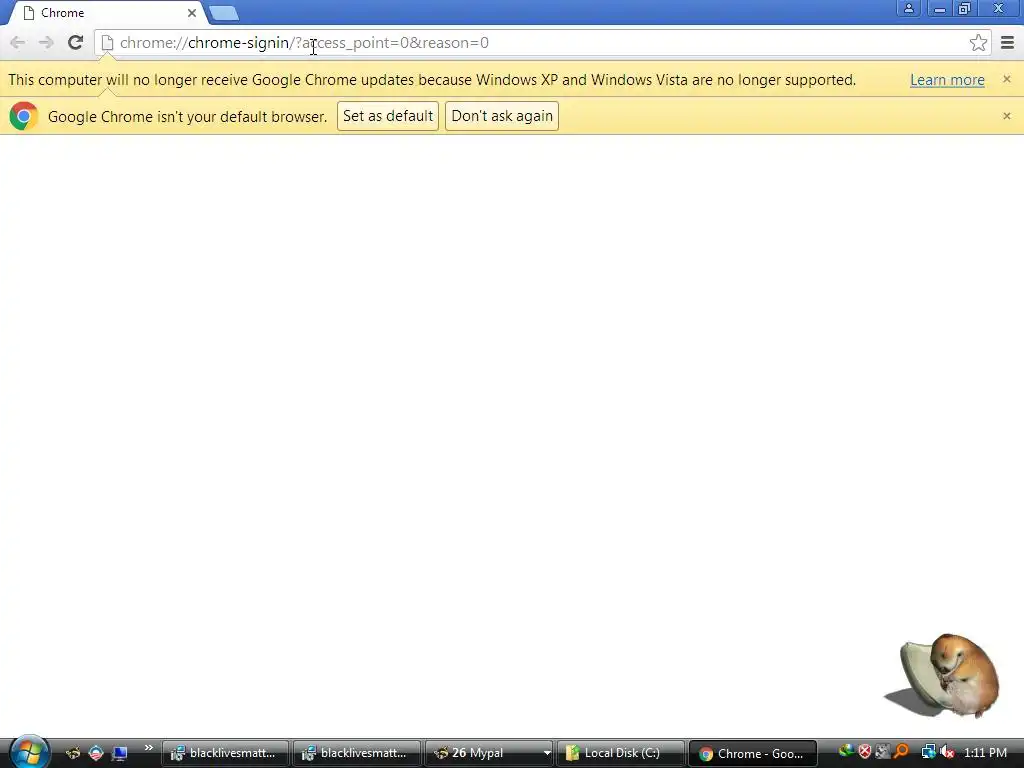Minimize the Chrome window
Viewport: 1024px width, 768px height.
tap(940, 8)
